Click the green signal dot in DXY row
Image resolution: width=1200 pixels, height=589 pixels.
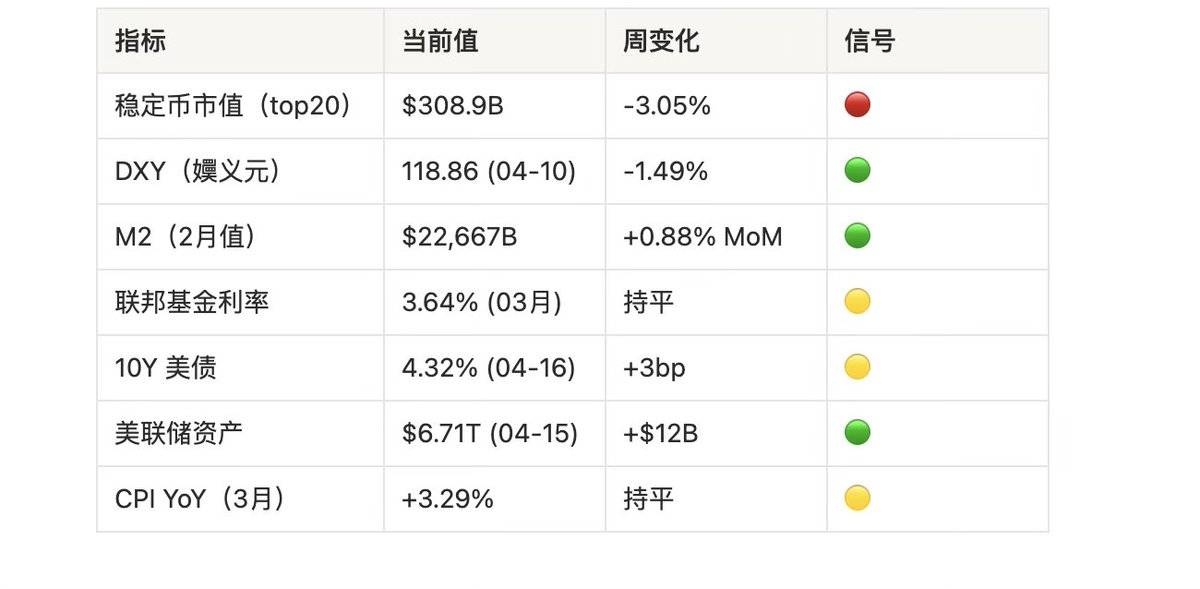[x=857, y=170]
